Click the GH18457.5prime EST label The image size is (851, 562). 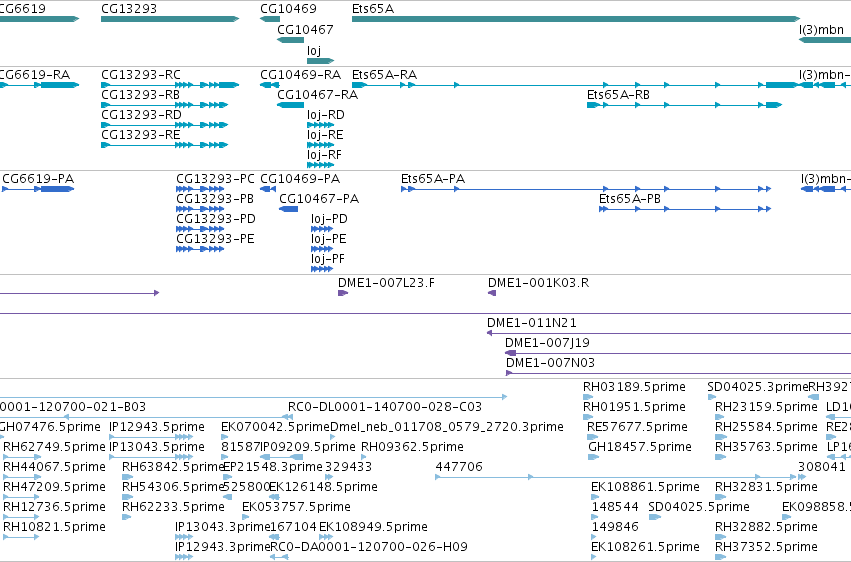(640, 447)
